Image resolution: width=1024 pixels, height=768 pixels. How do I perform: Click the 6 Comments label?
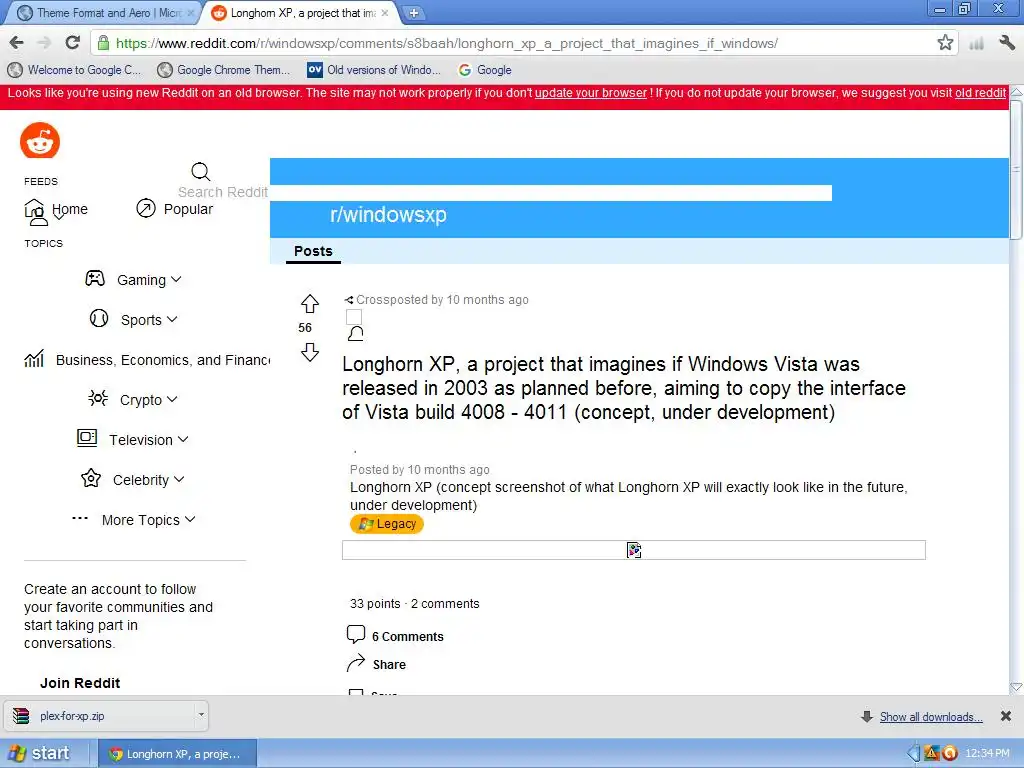[408, 637]
